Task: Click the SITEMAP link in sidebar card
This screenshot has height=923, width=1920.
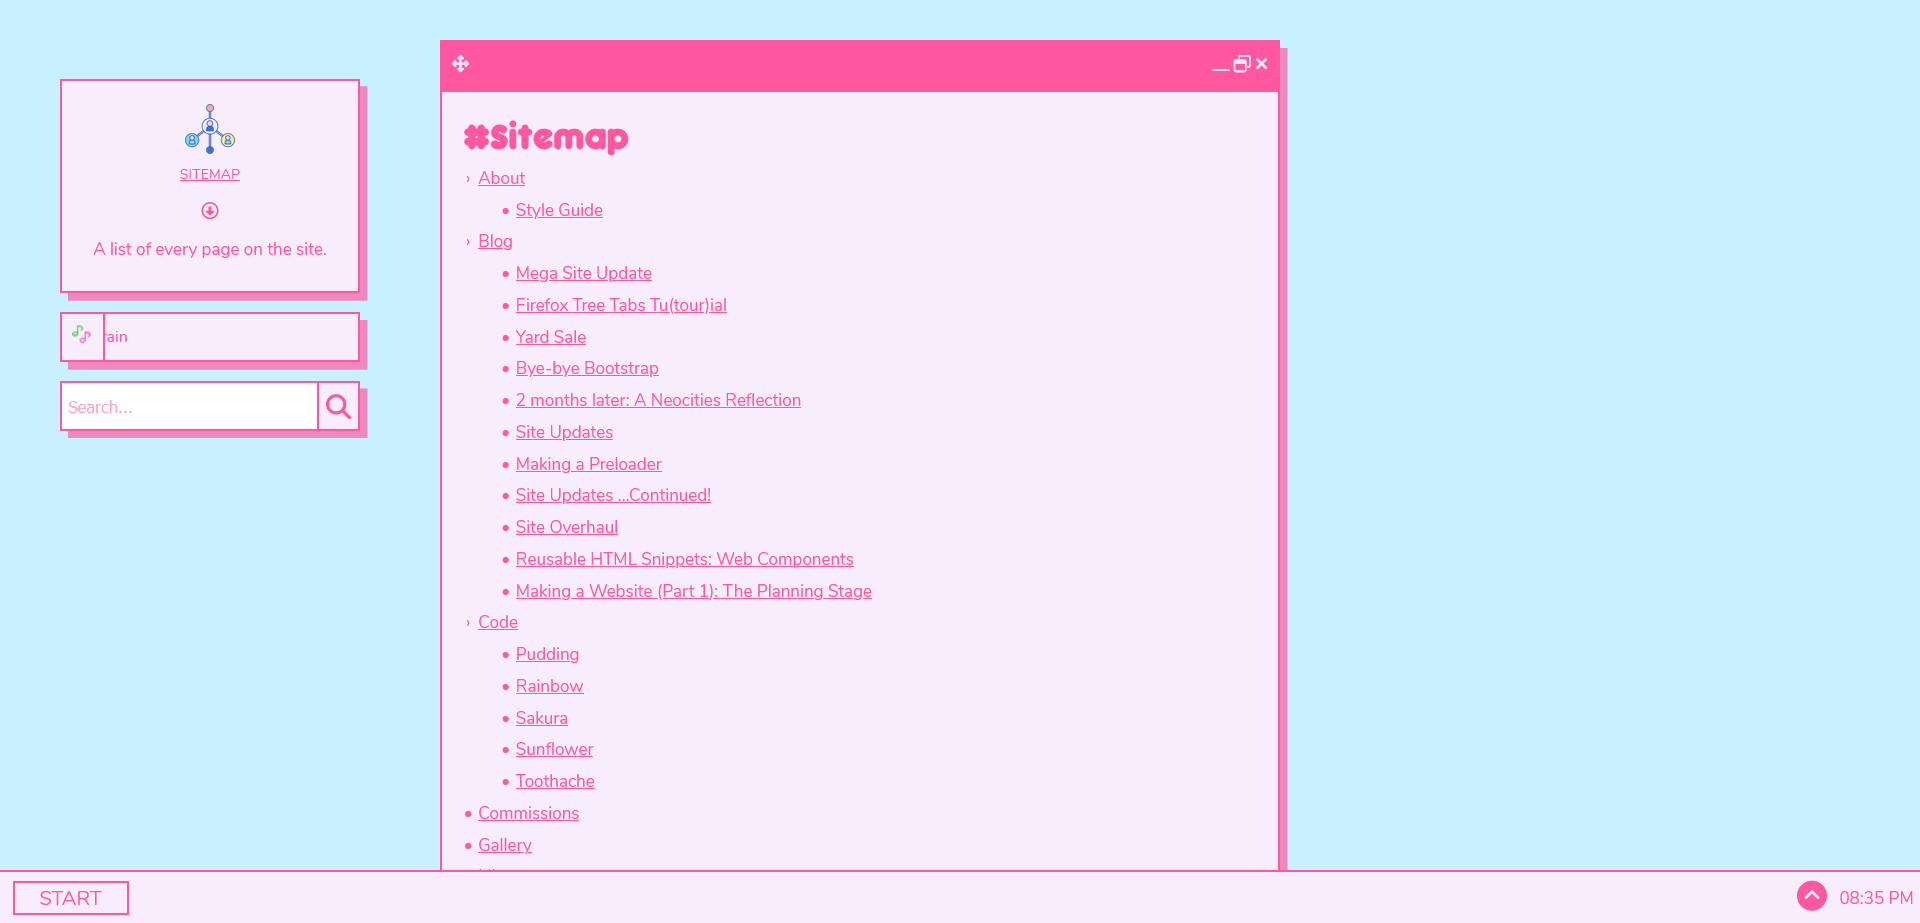Action: [x=210, y=174]
